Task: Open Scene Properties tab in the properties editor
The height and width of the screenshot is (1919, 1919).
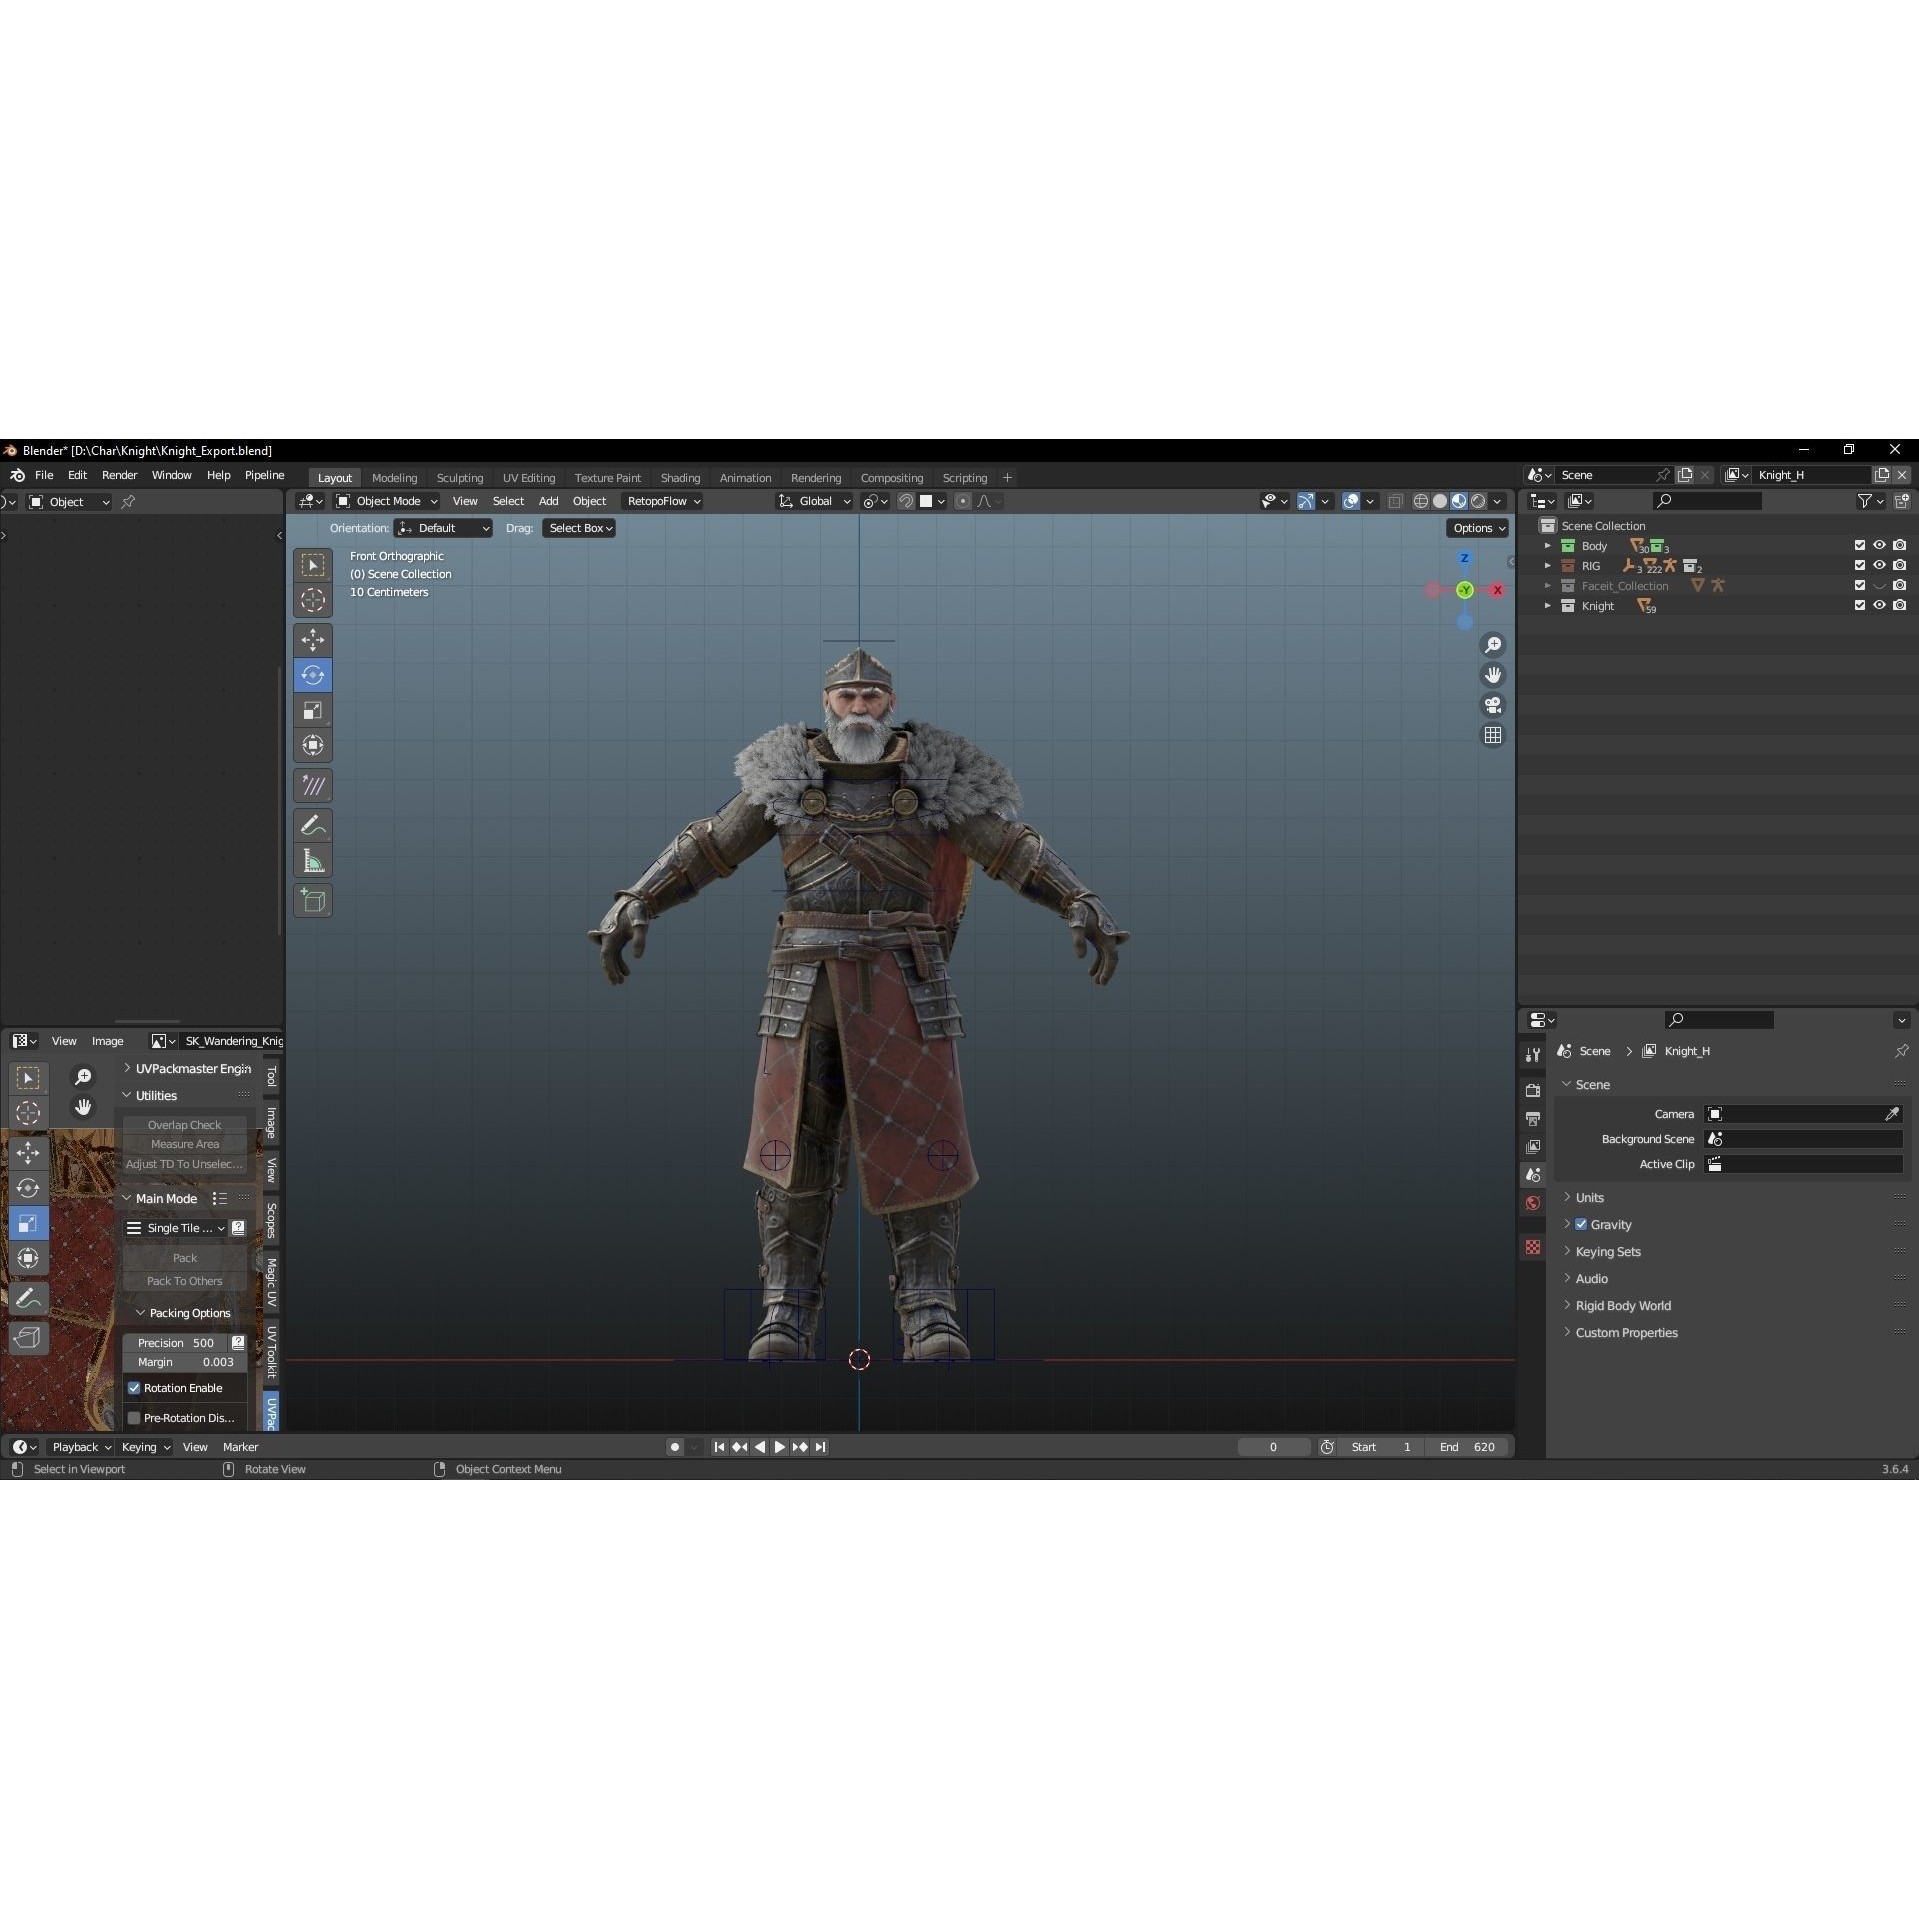Action: (x=1532, y=1175)
